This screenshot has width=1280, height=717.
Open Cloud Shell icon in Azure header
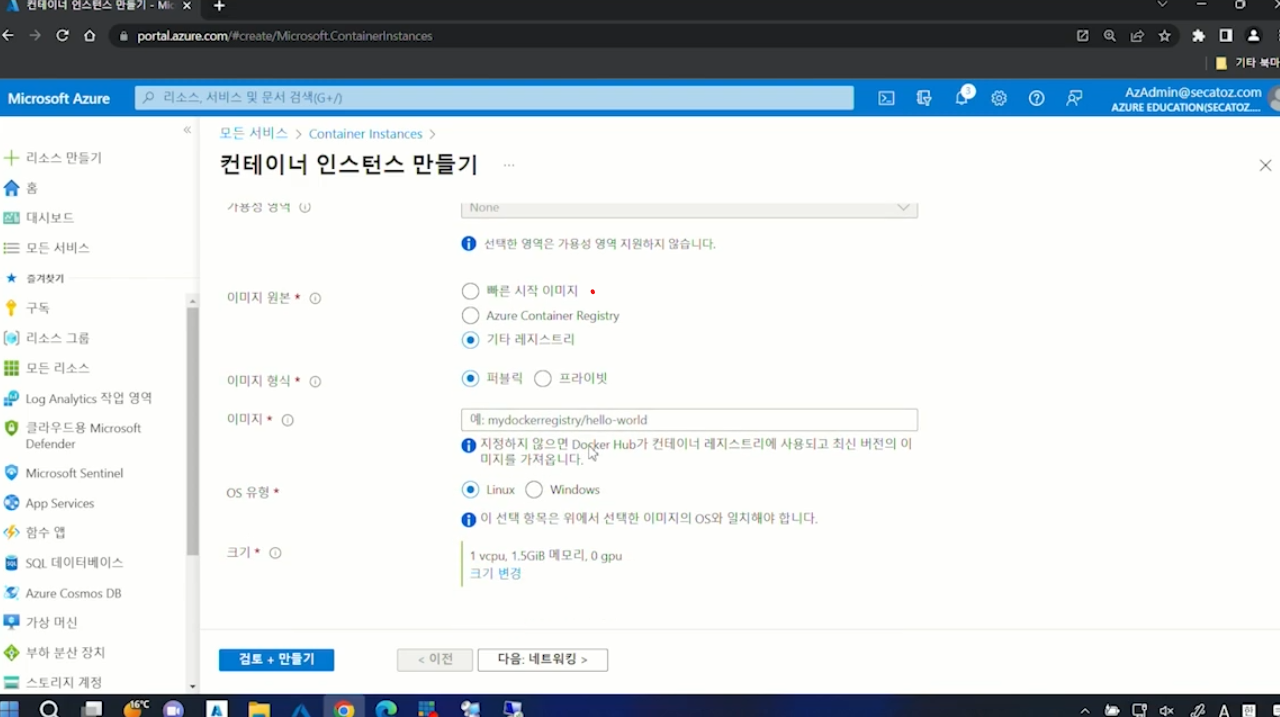(x=886, y=98)
